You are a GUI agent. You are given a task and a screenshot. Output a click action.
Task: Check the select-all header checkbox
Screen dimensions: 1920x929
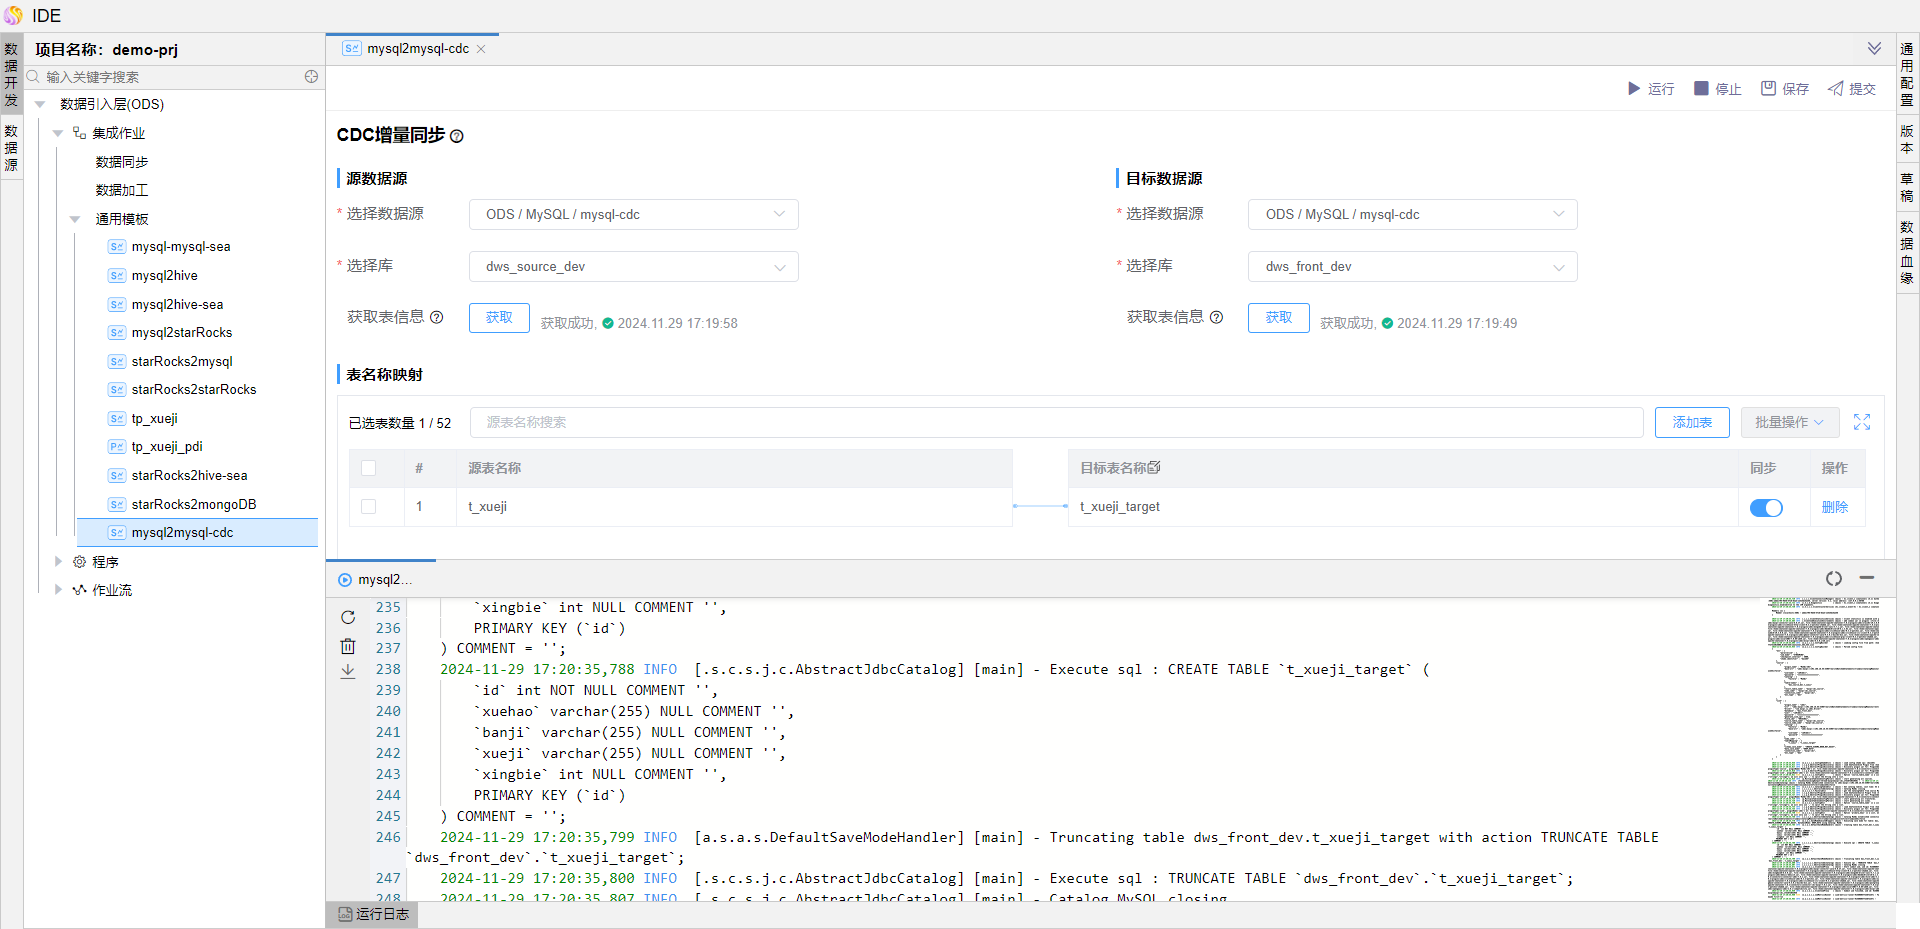point(369,468)
